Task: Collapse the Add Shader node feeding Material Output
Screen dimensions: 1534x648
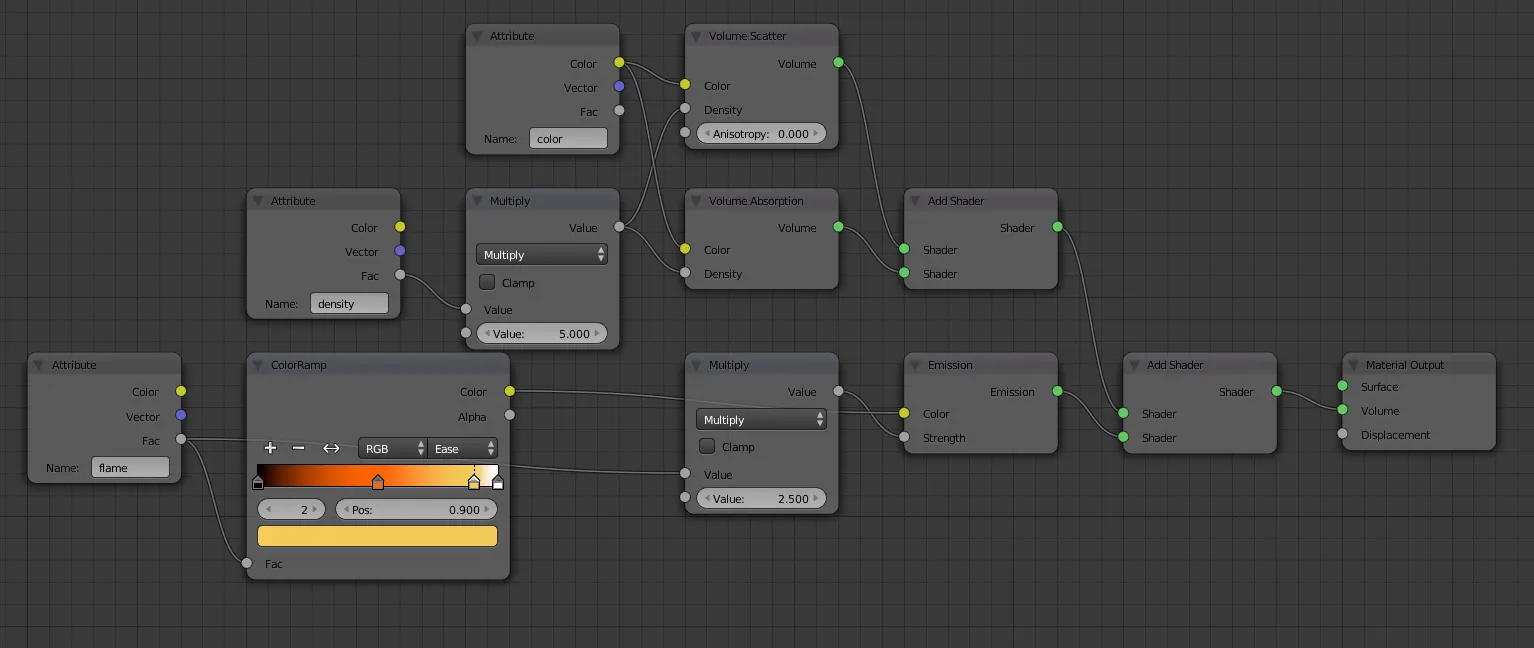Action: (1134, 365)
